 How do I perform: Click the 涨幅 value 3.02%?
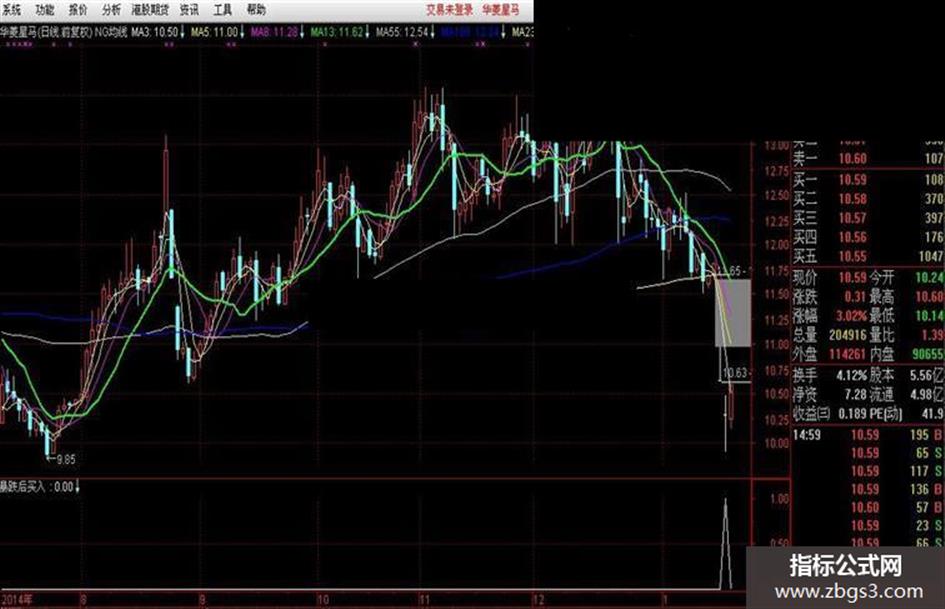(851, 315)
